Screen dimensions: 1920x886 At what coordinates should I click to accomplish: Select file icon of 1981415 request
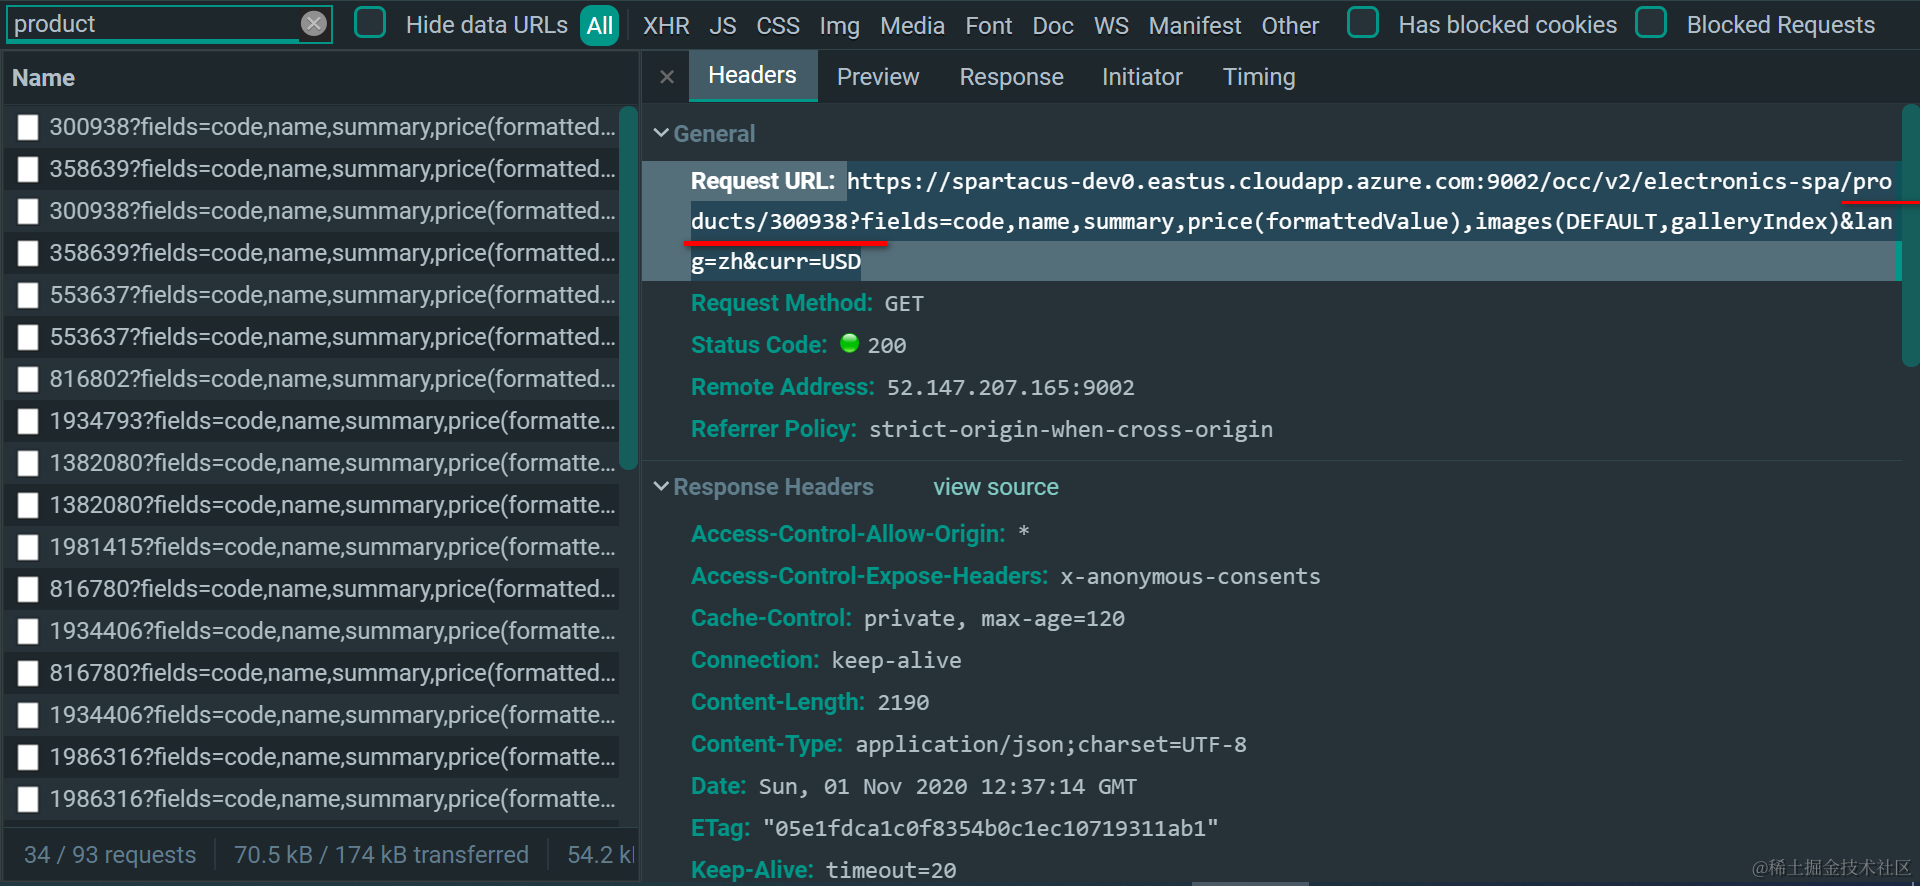click(x=28, y=547)
